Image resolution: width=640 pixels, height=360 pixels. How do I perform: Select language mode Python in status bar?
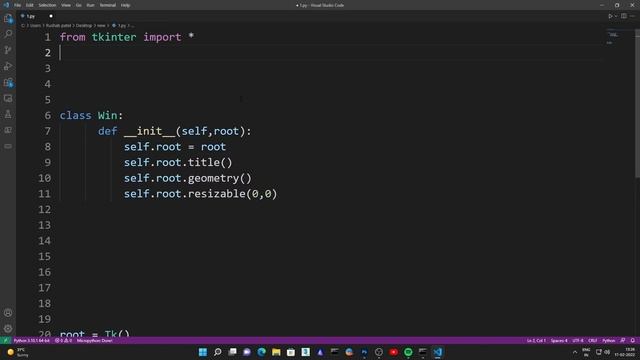609,340
